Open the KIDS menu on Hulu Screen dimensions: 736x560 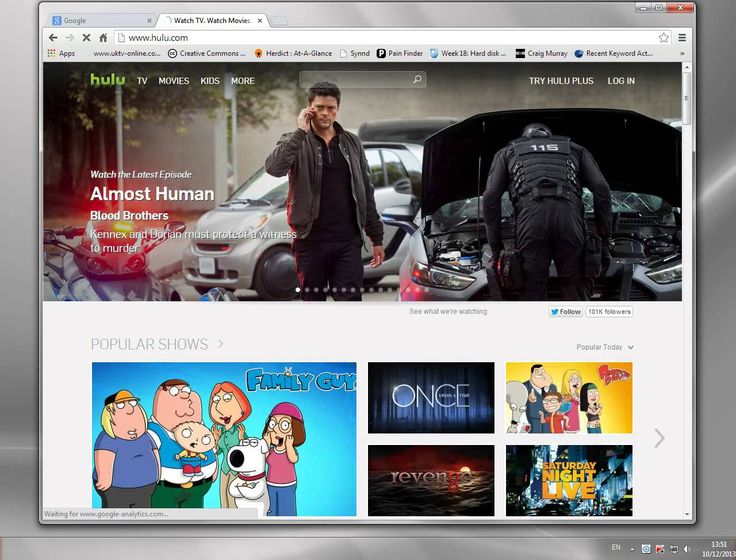pyautogui.click(x=210, y=81)
